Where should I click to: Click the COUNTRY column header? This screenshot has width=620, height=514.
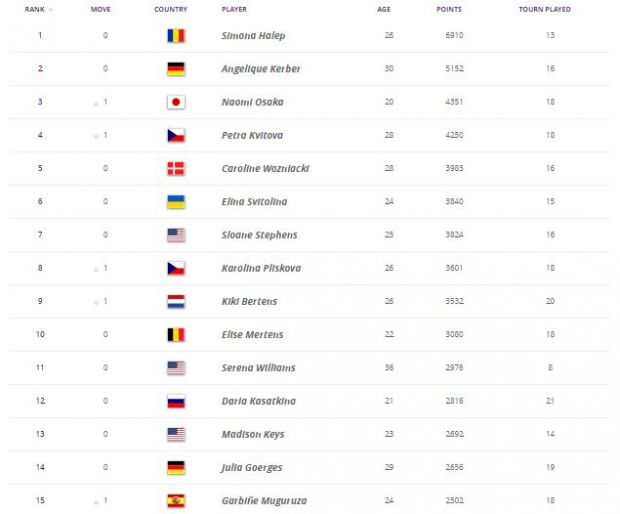170,9
